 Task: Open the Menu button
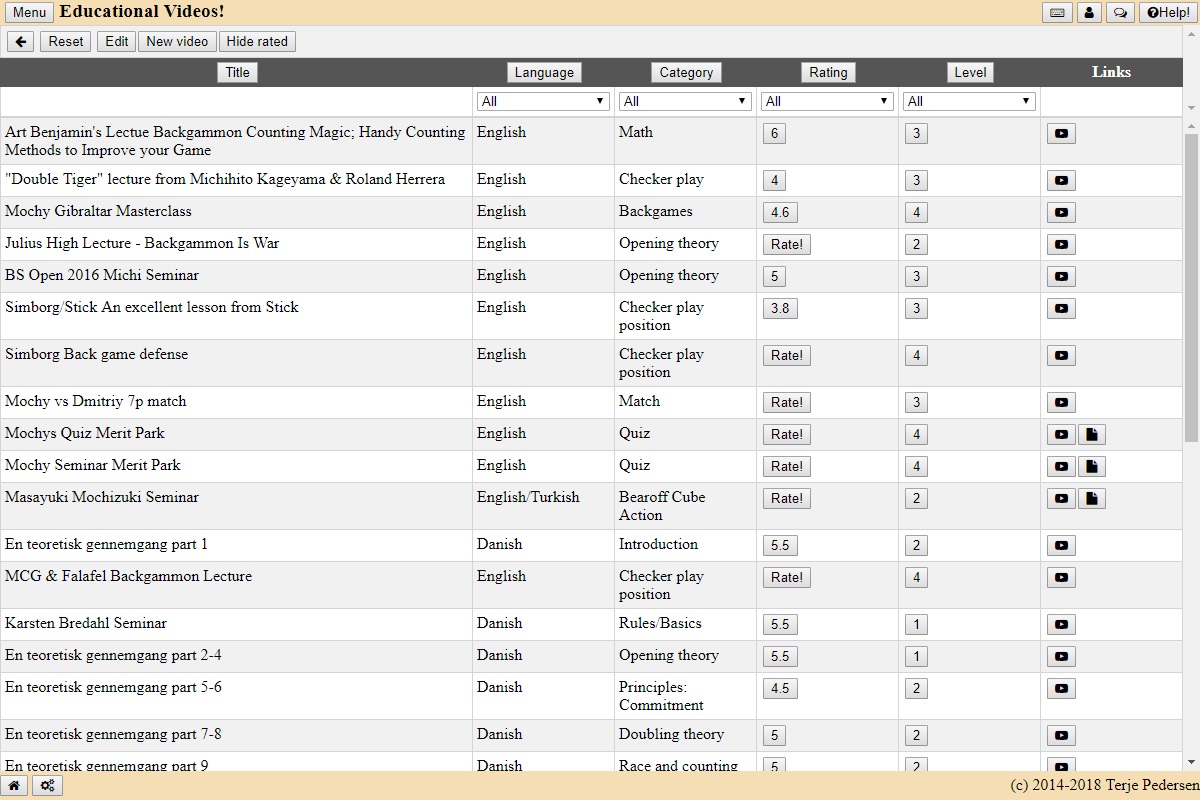click(30, 13)
